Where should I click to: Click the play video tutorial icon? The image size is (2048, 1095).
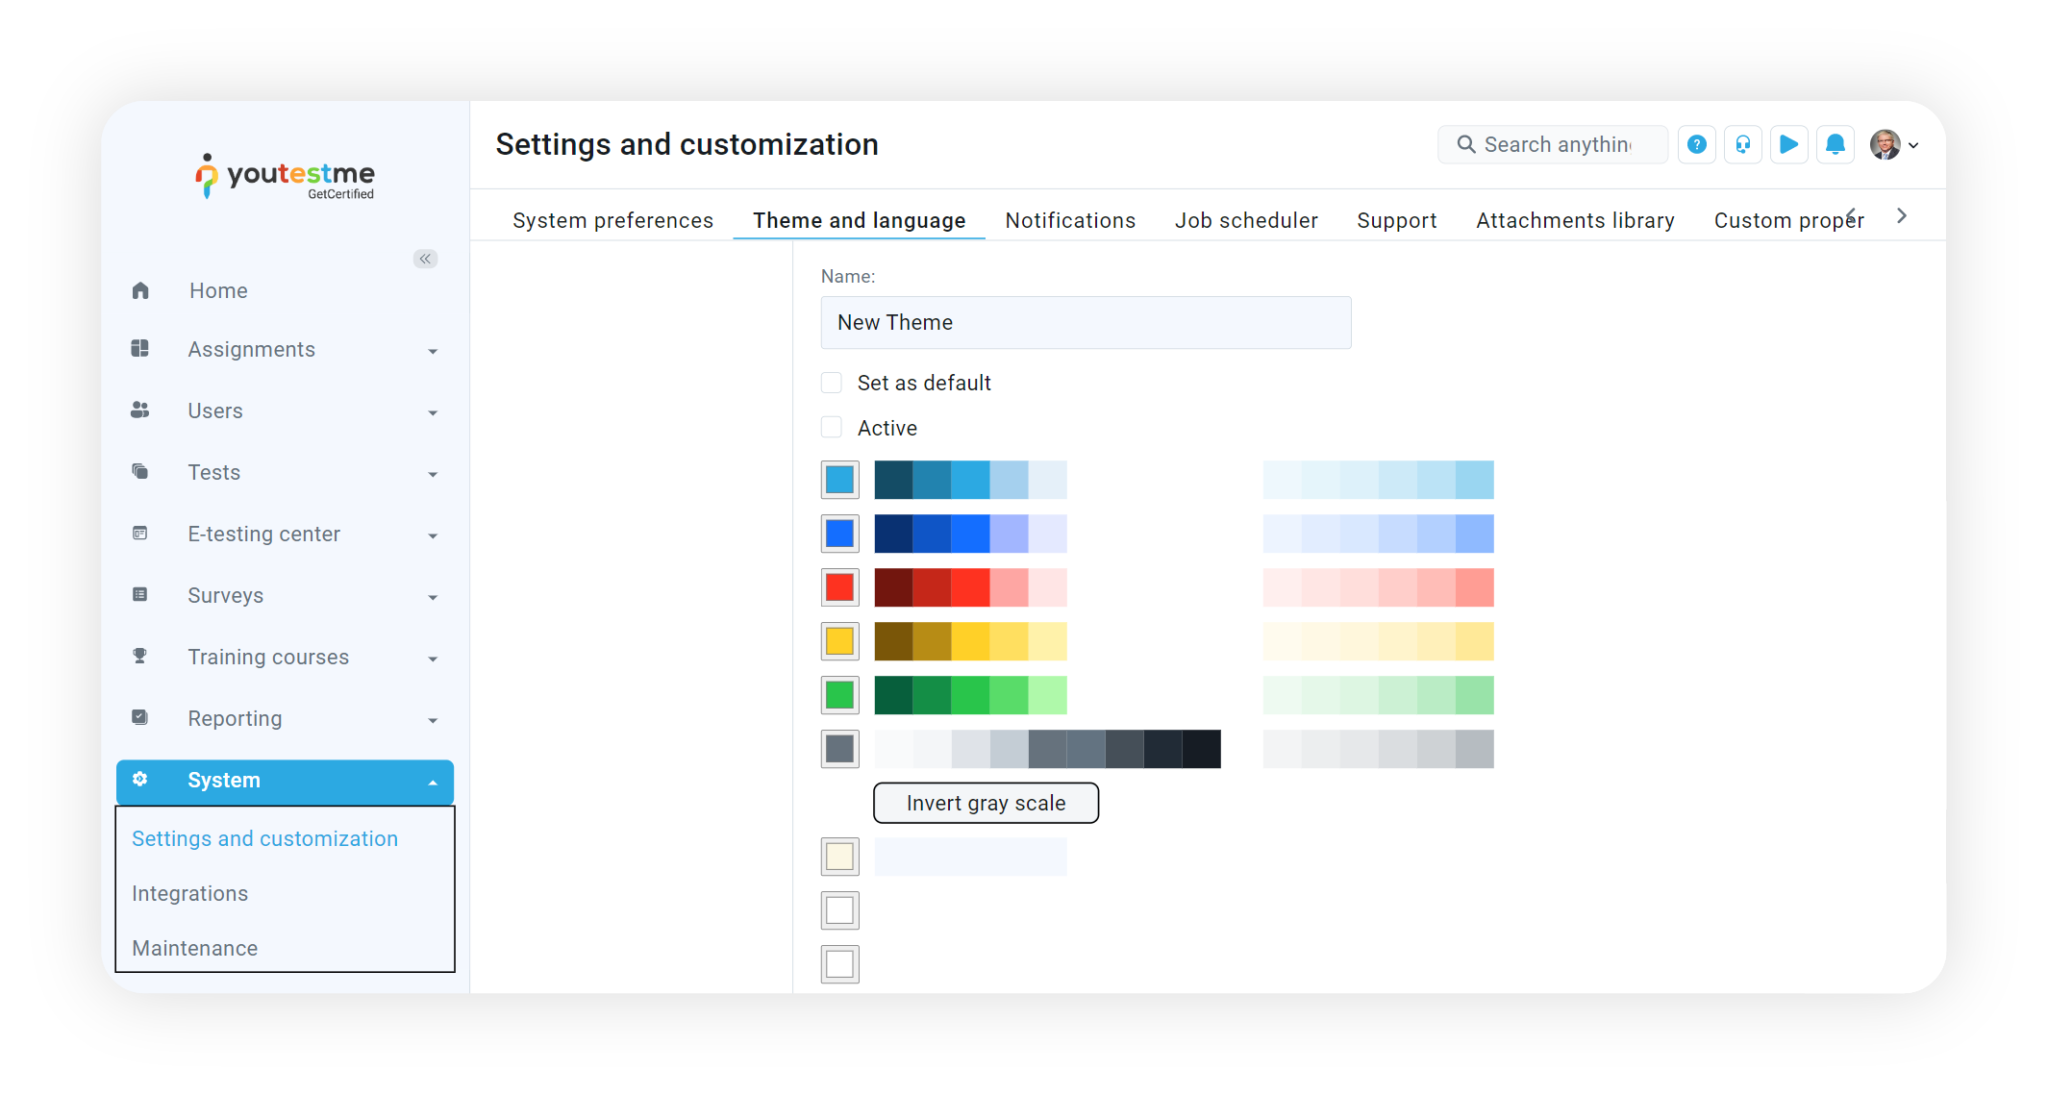point(1788,145)
